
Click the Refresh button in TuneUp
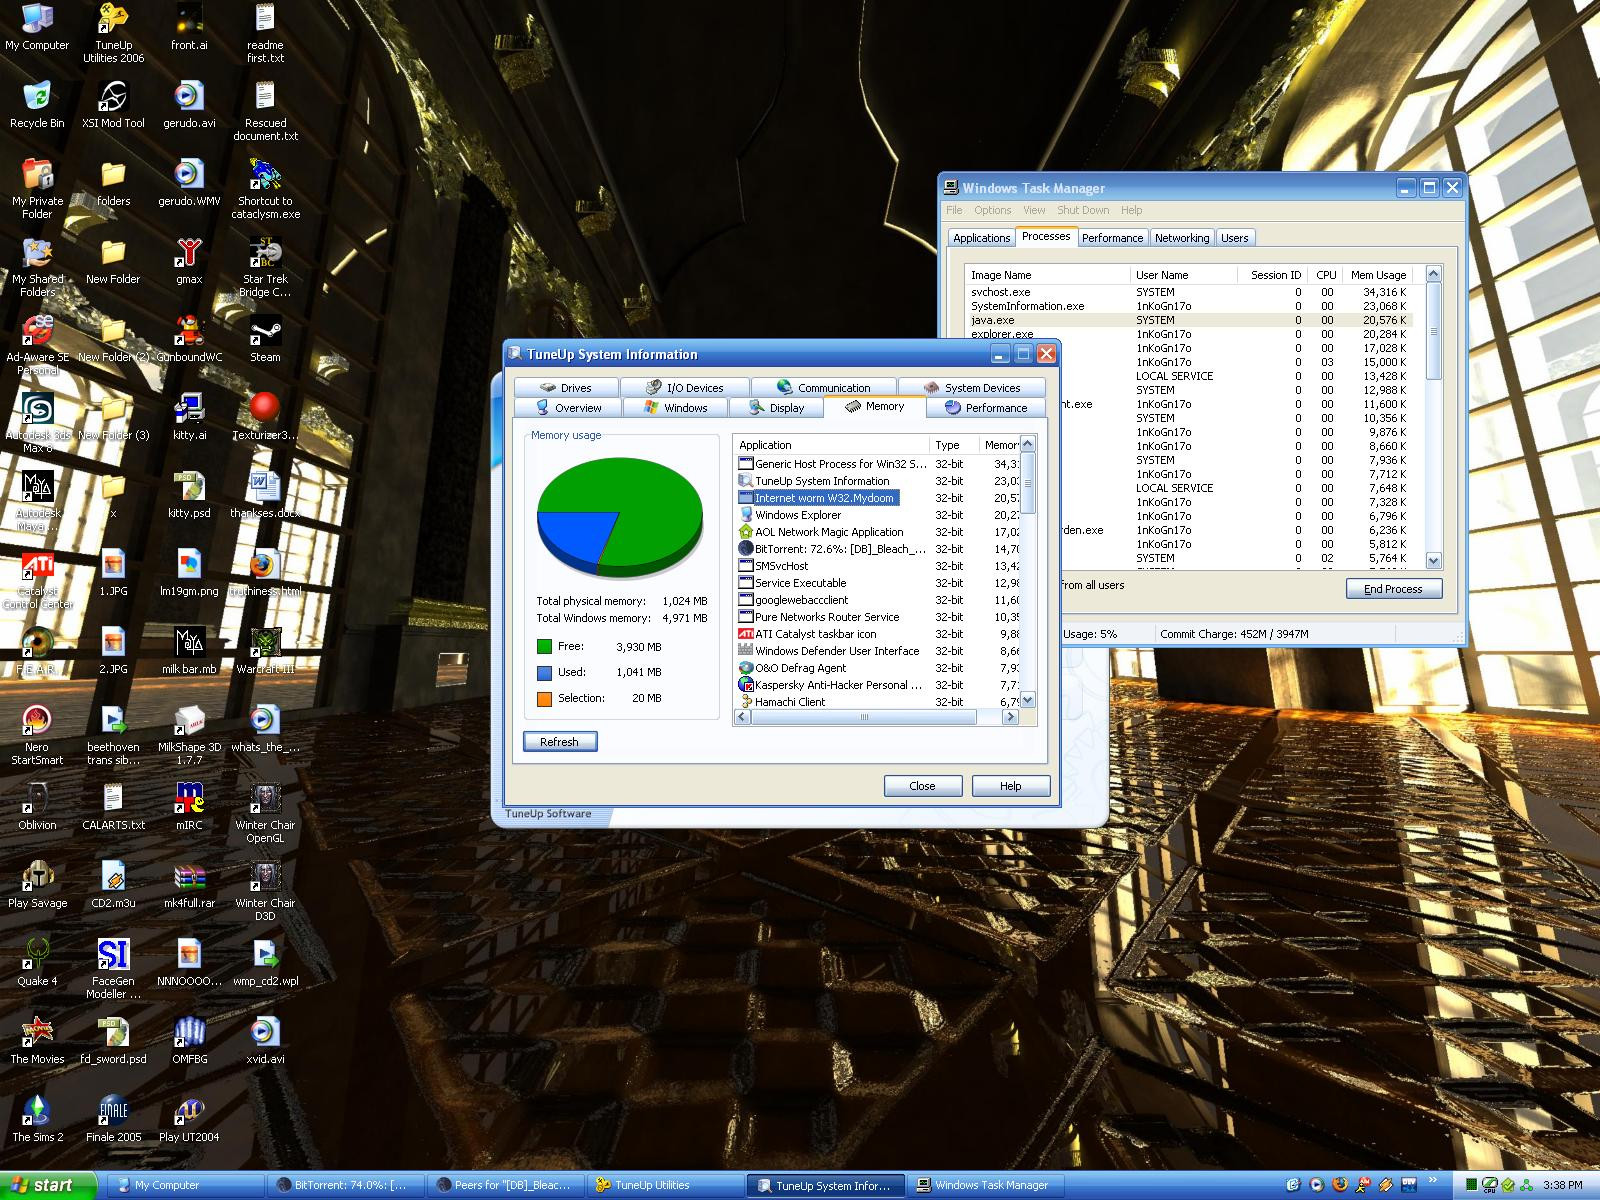click(x=560, y=741)
